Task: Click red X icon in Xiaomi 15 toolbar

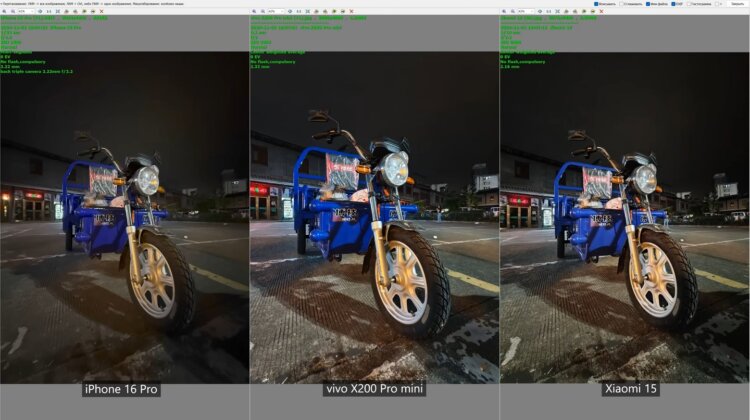Action: pos(602,11)
